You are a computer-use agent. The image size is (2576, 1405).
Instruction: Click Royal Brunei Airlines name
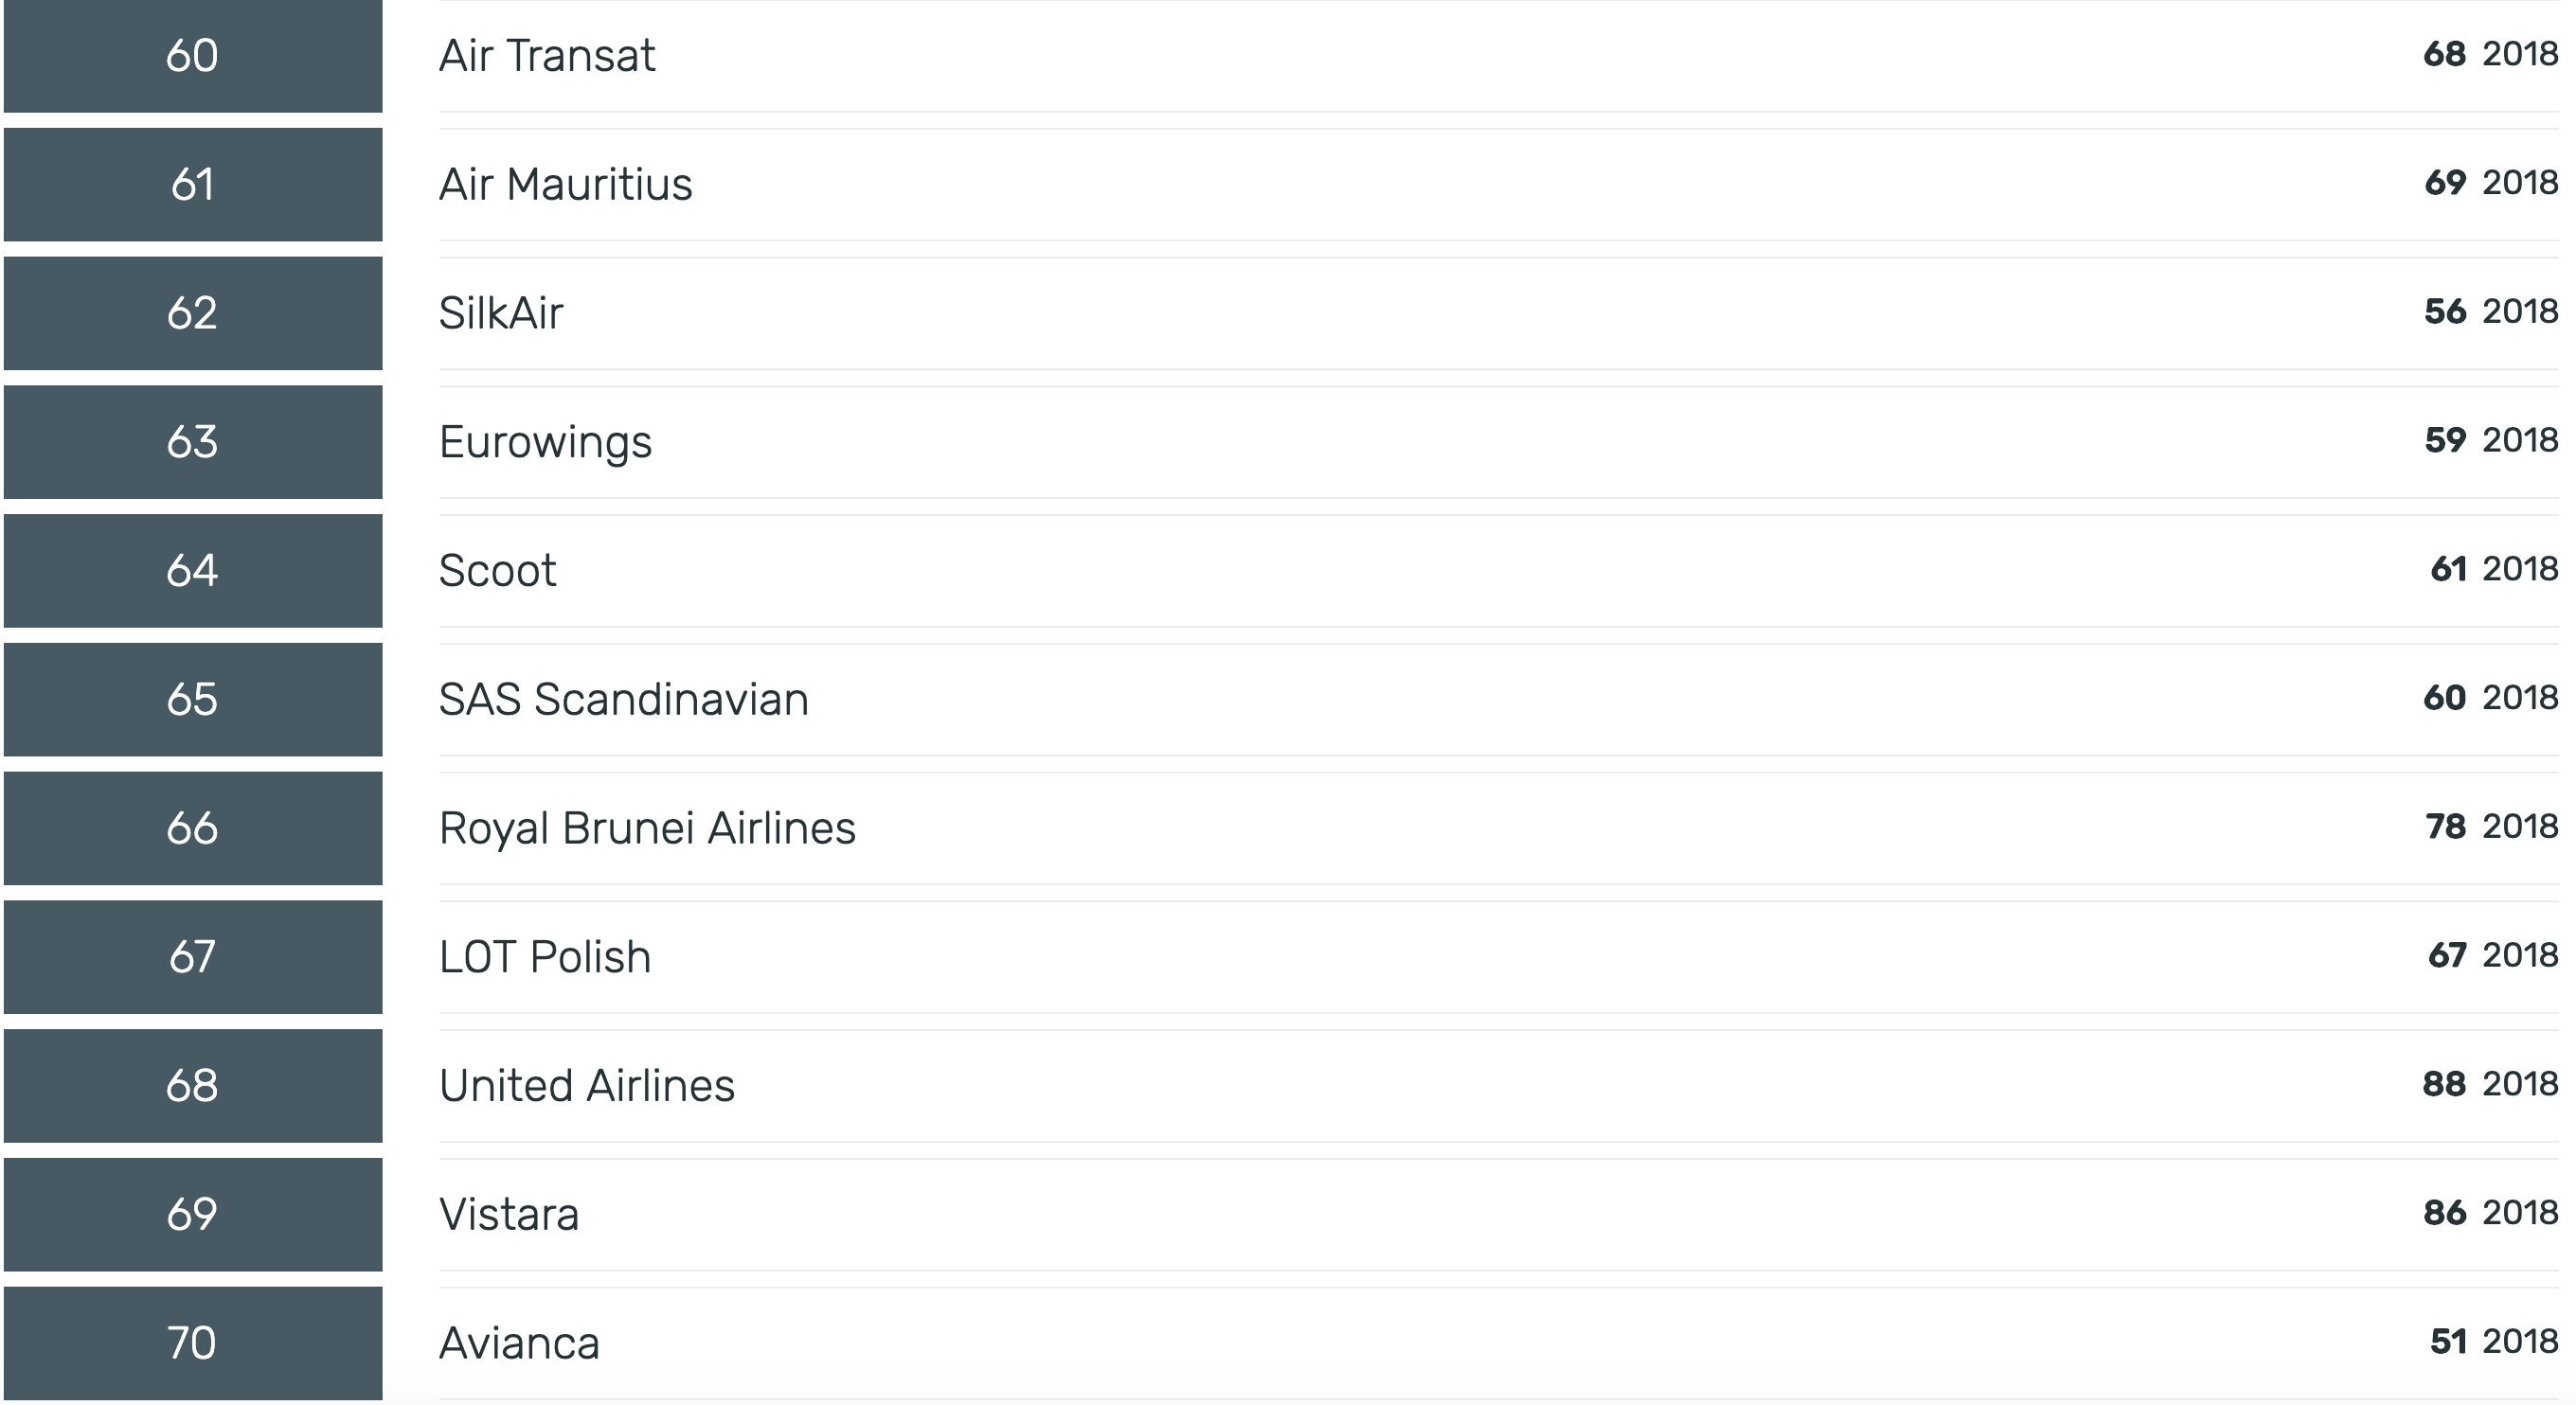(647, 828)
